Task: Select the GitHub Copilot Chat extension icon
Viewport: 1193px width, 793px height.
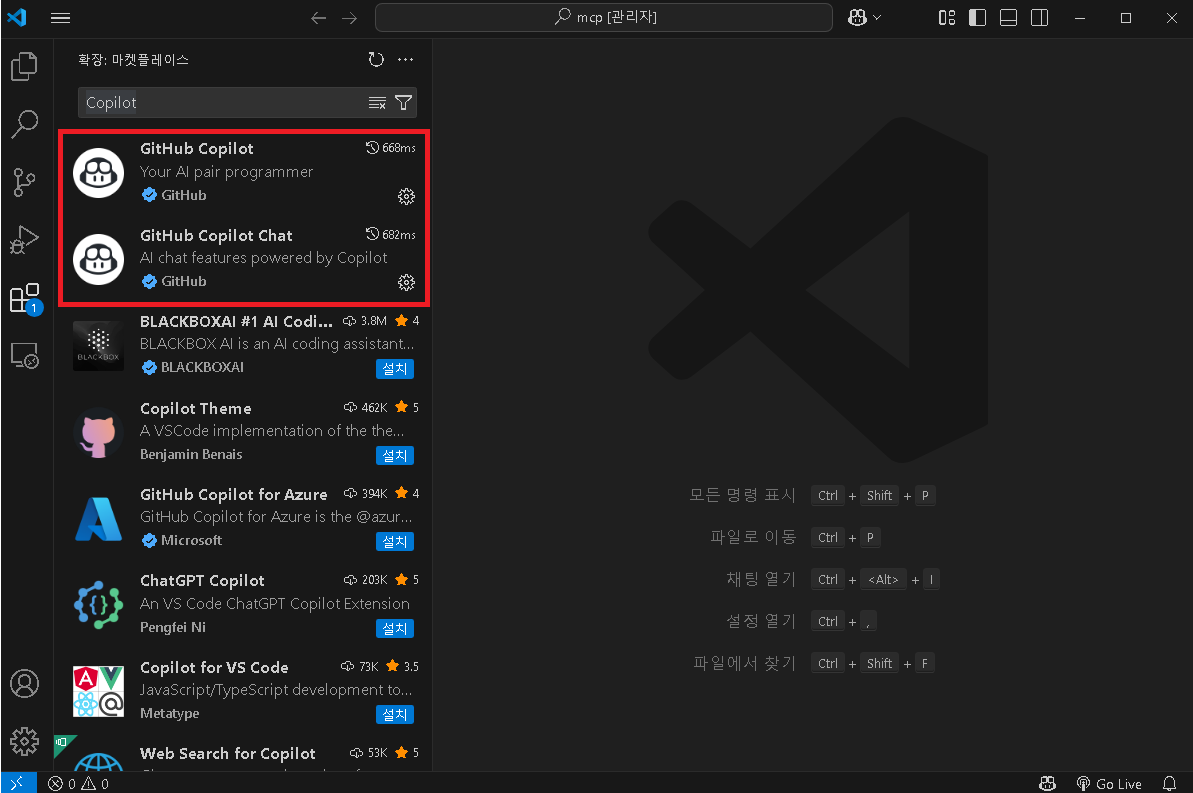Action: (x=98, y=260)
